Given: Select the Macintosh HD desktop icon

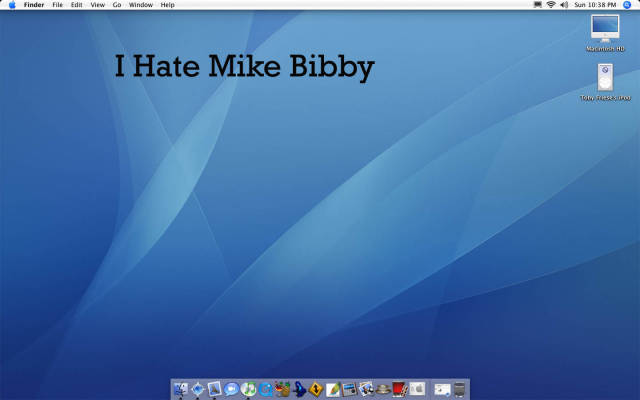Looking at the screenshot, I should point(605,29).
